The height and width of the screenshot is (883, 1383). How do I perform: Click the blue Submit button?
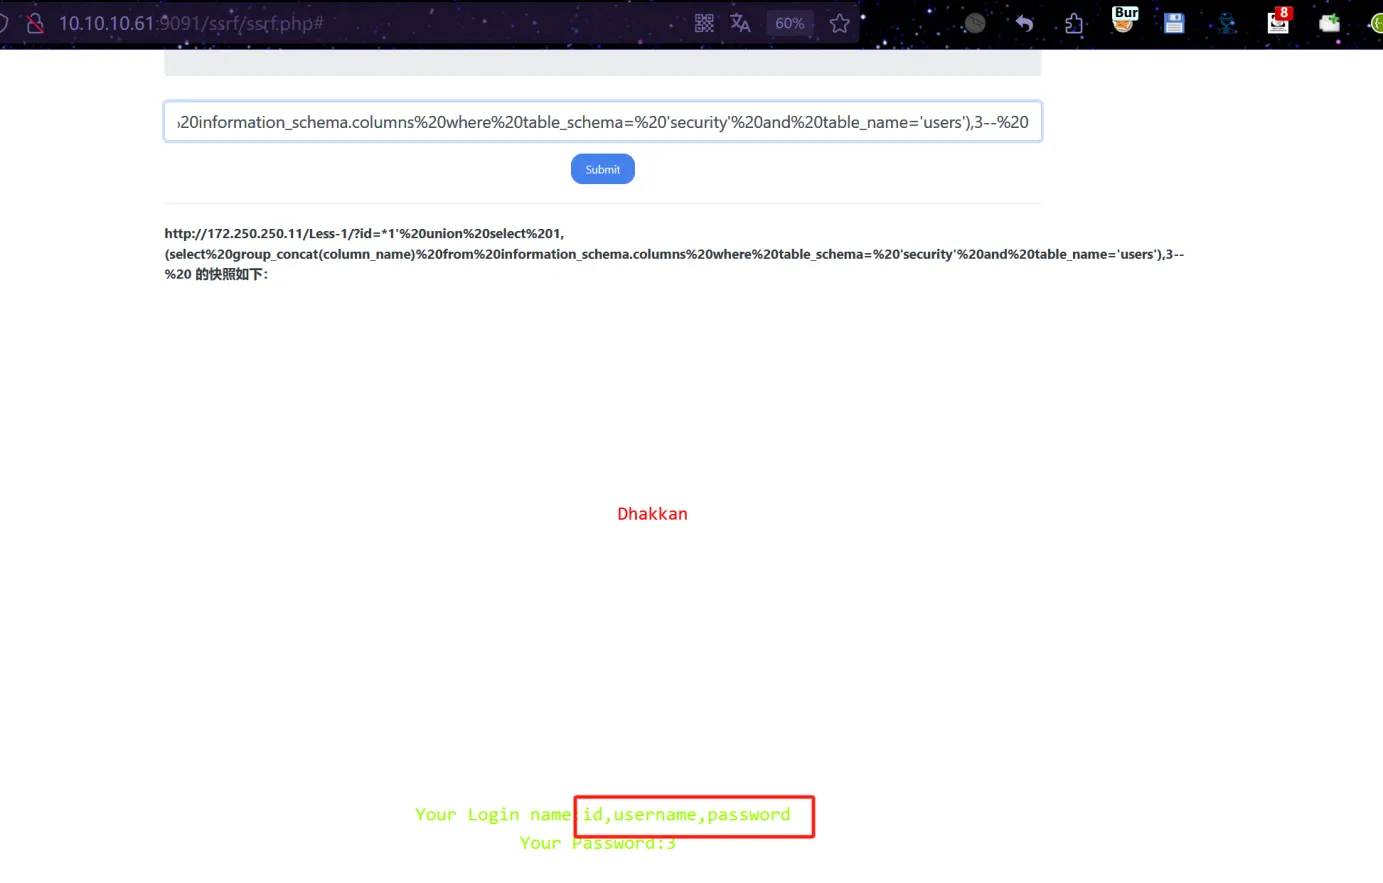point(603,169)
